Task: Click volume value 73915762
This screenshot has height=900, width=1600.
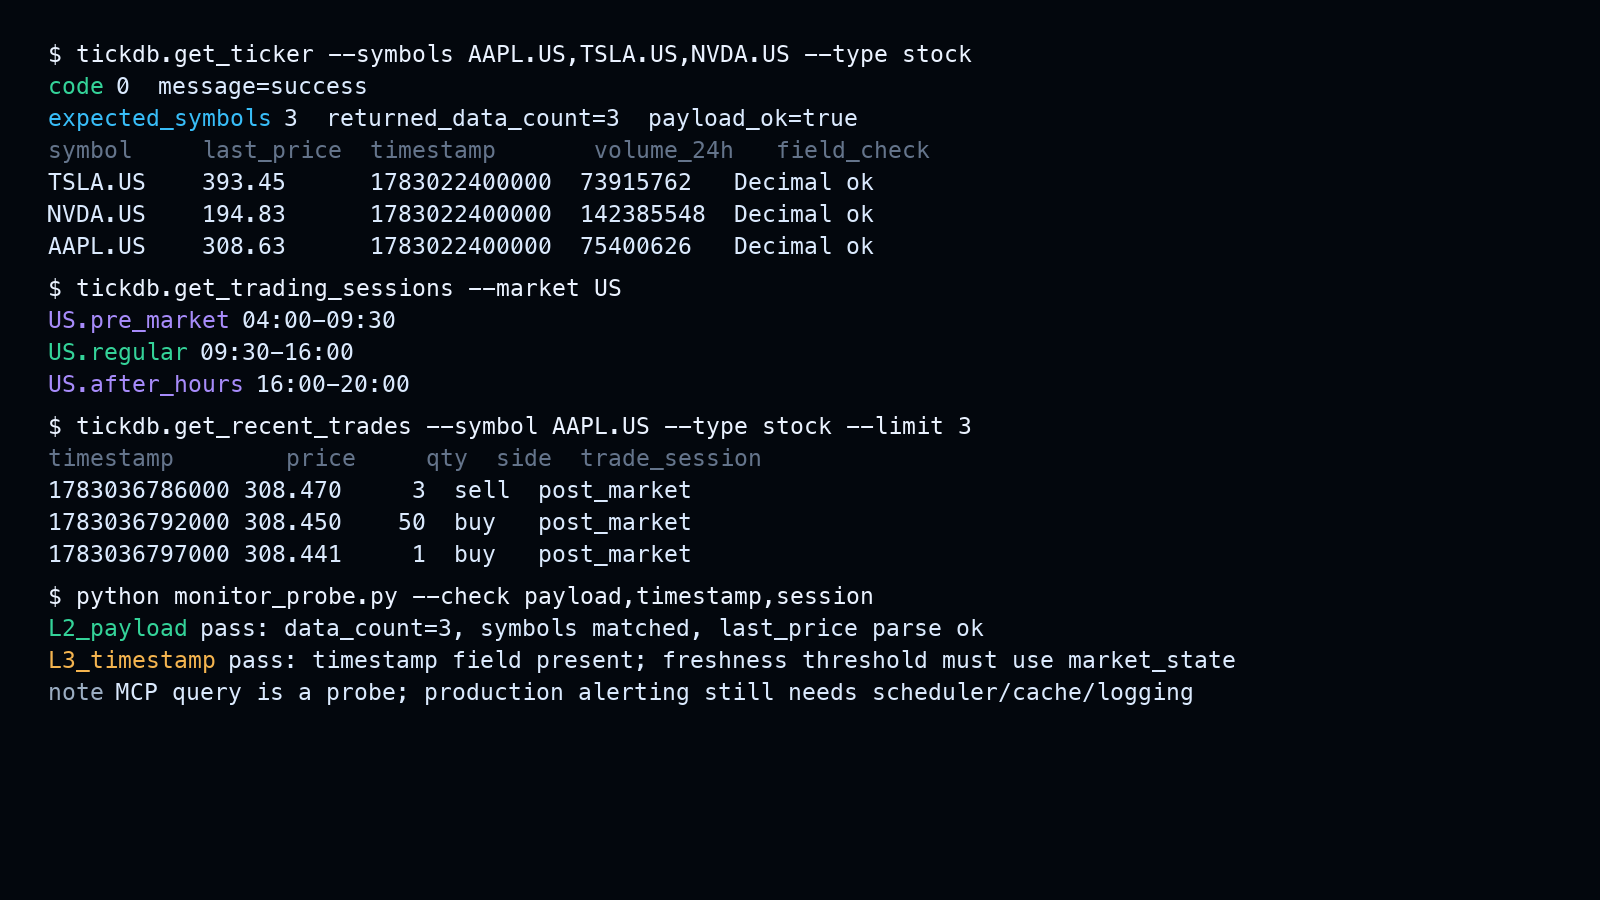Action: click(636, 183)
